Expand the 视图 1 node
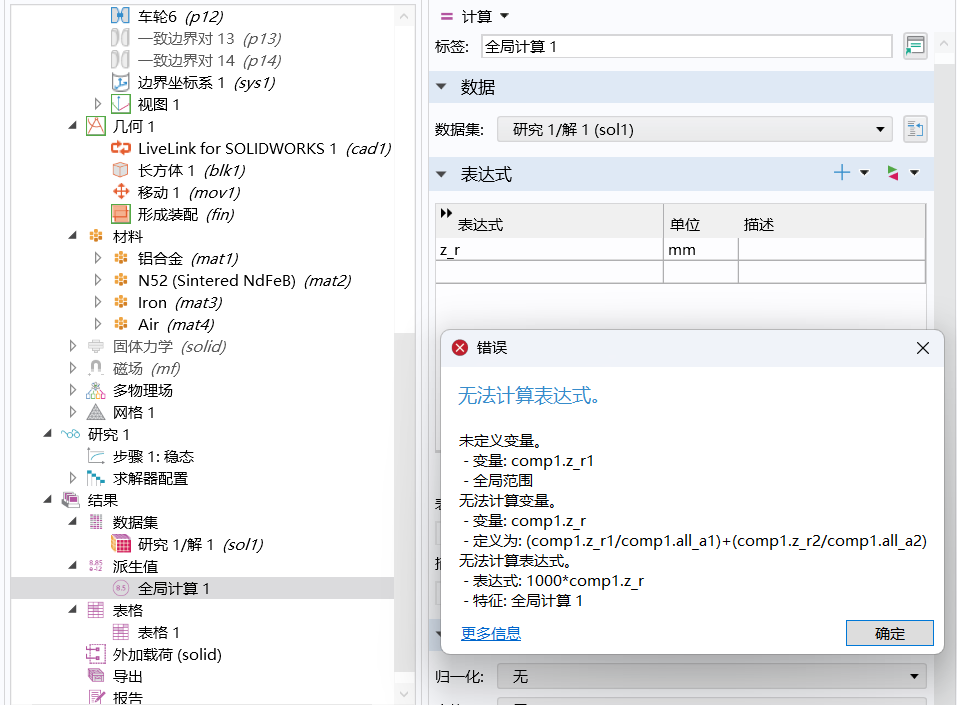The height and width of the screenshot is (705, 957). click(98, 104)
